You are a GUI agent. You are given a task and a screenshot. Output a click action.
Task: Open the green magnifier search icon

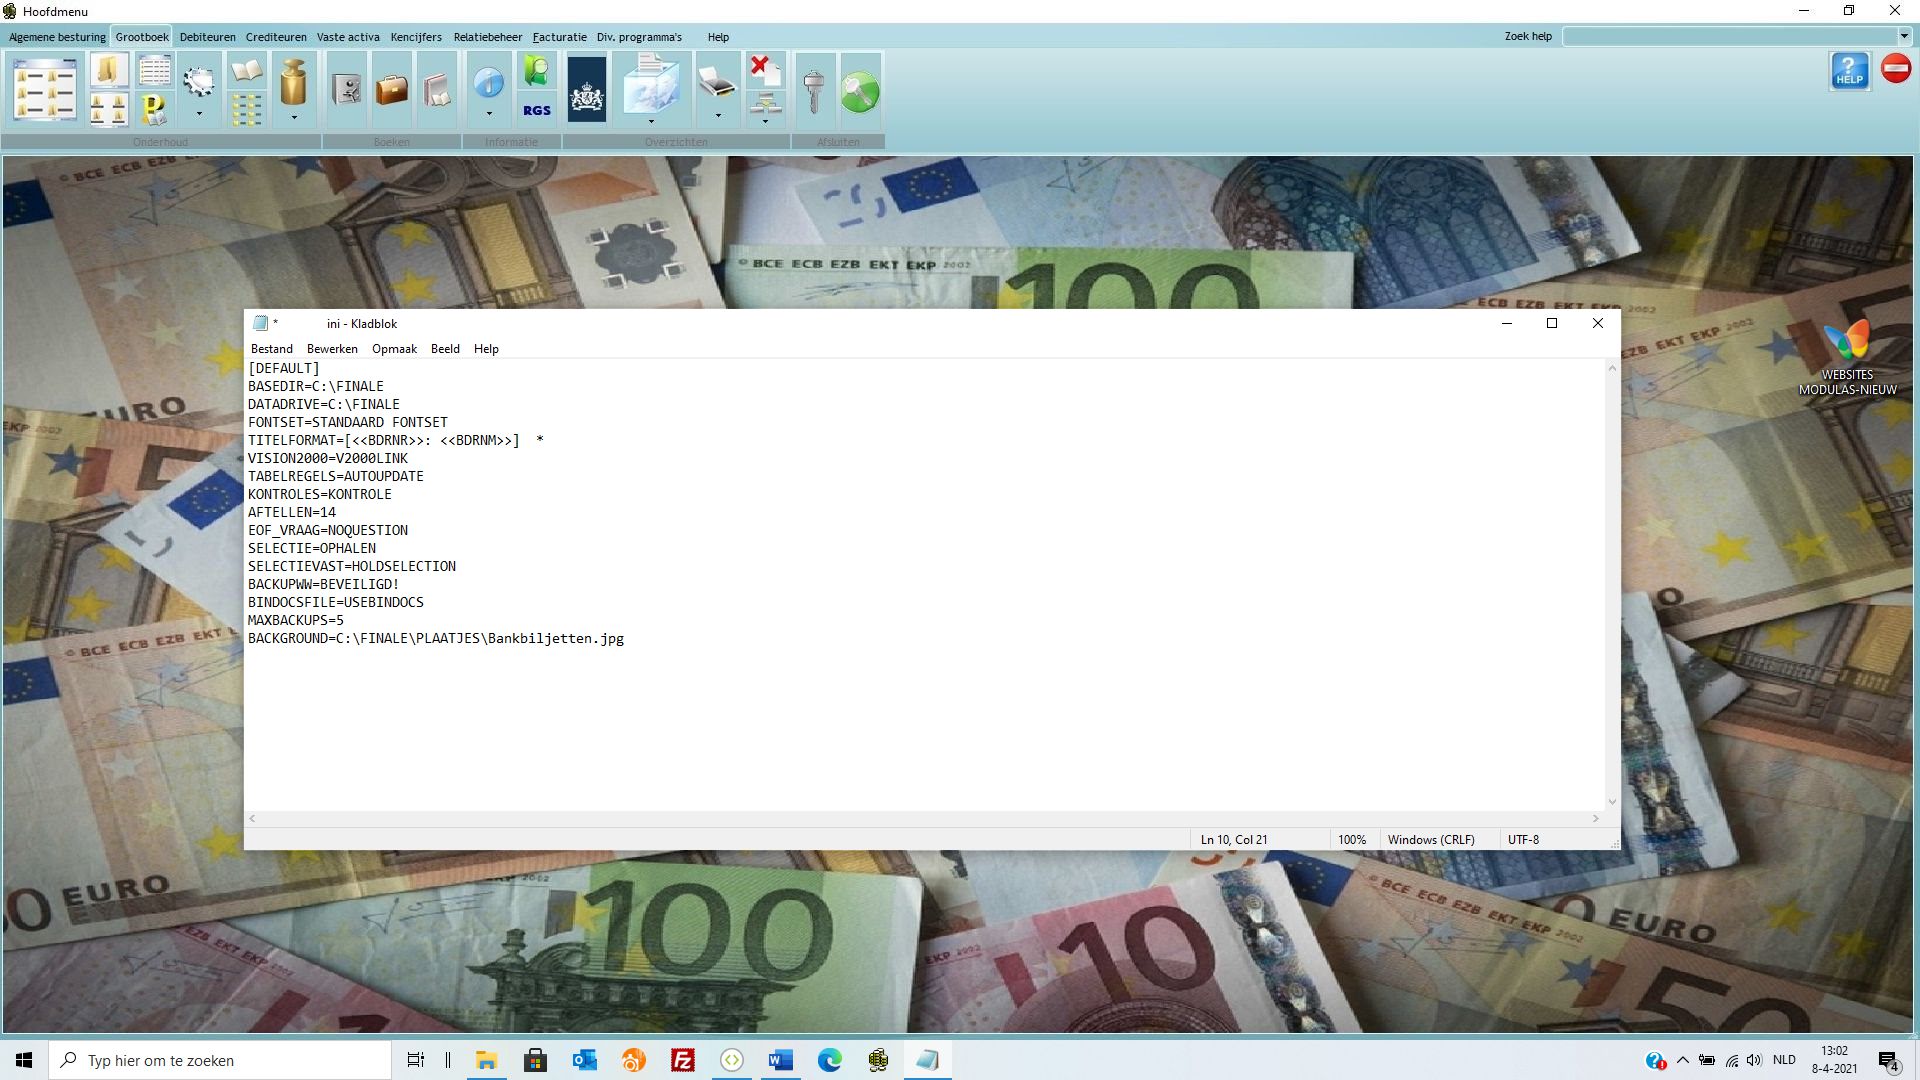click(x=537, y=71)
